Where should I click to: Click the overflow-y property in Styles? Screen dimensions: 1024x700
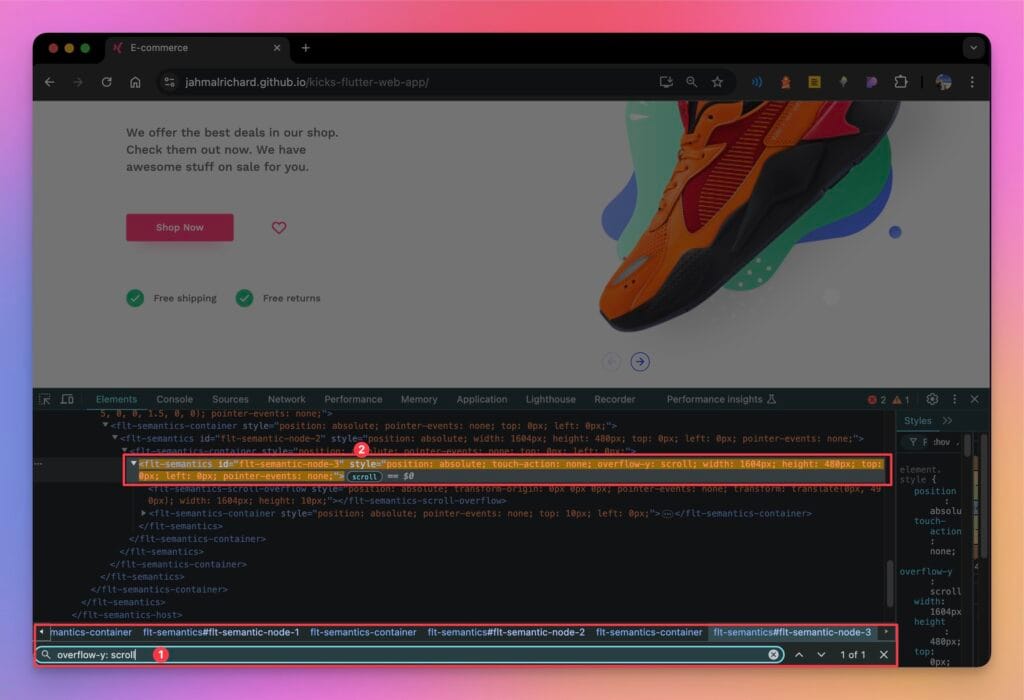coord(925,572)
